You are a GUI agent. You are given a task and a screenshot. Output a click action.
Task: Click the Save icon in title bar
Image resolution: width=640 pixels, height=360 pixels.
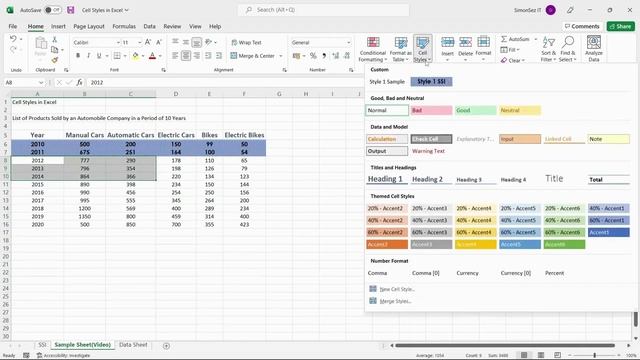coord(71,10)
